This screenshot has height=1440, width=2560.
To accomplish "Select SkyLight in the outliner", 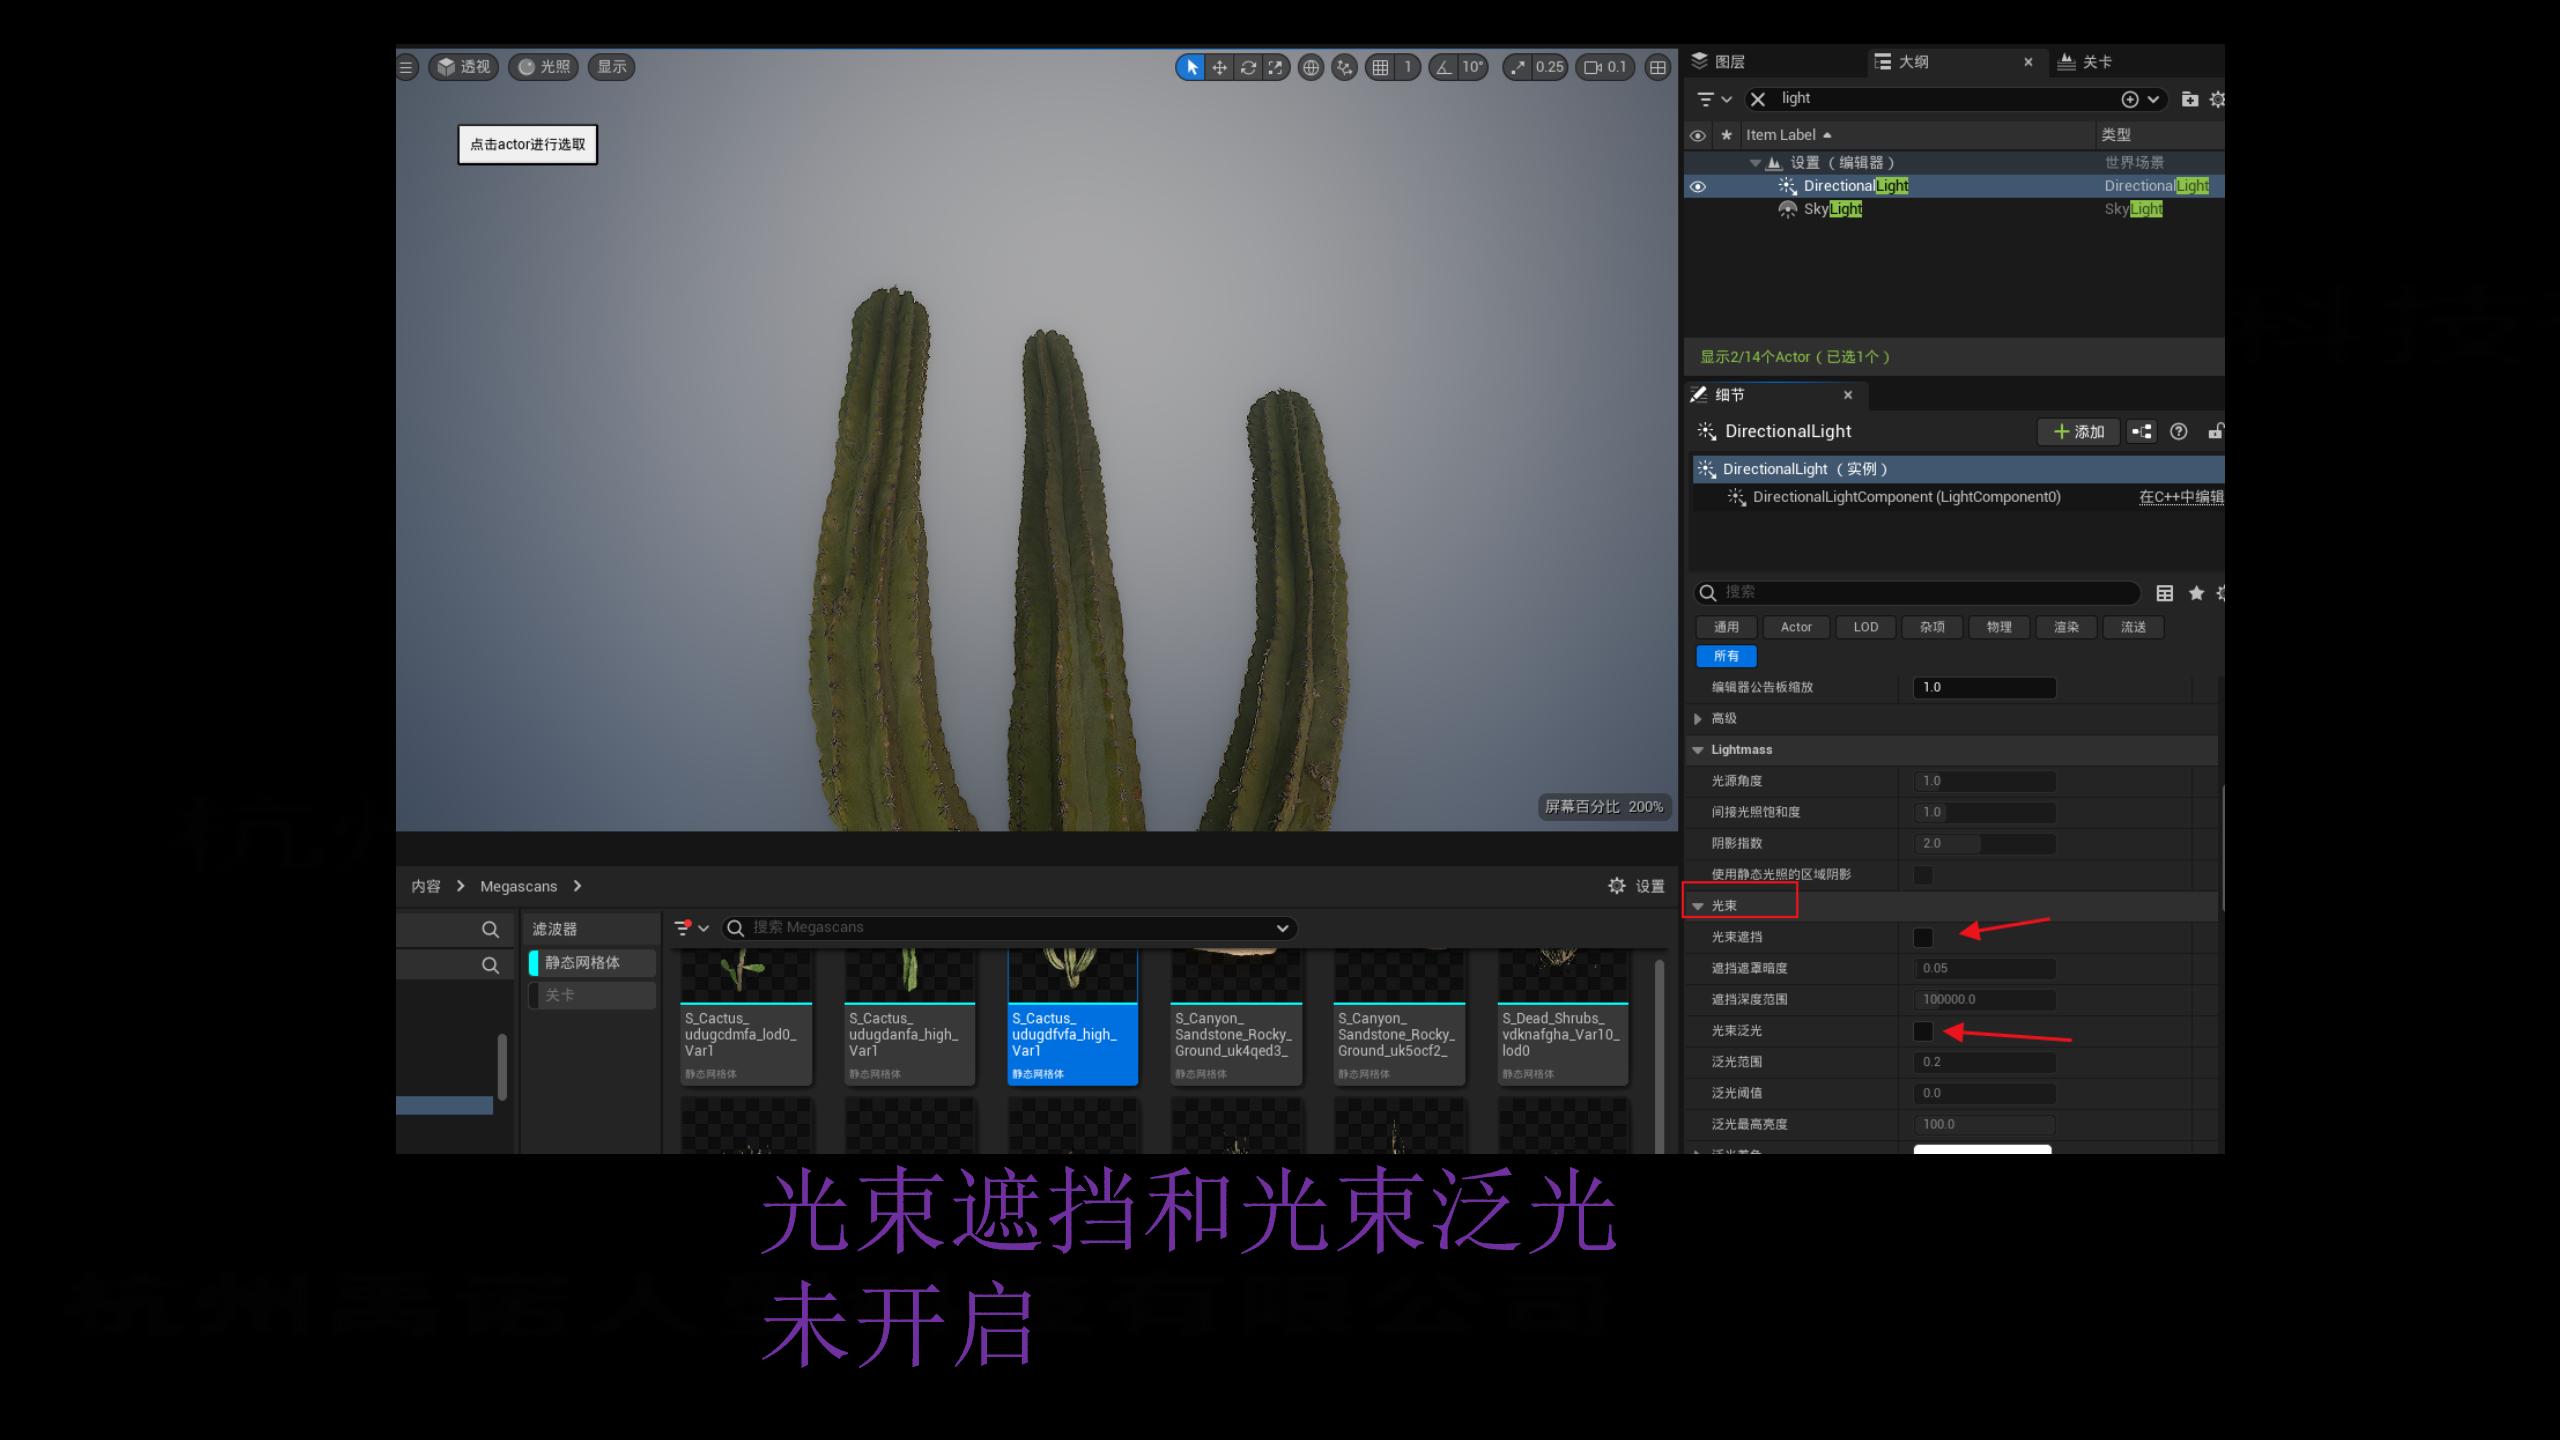I will point(1832,209).
